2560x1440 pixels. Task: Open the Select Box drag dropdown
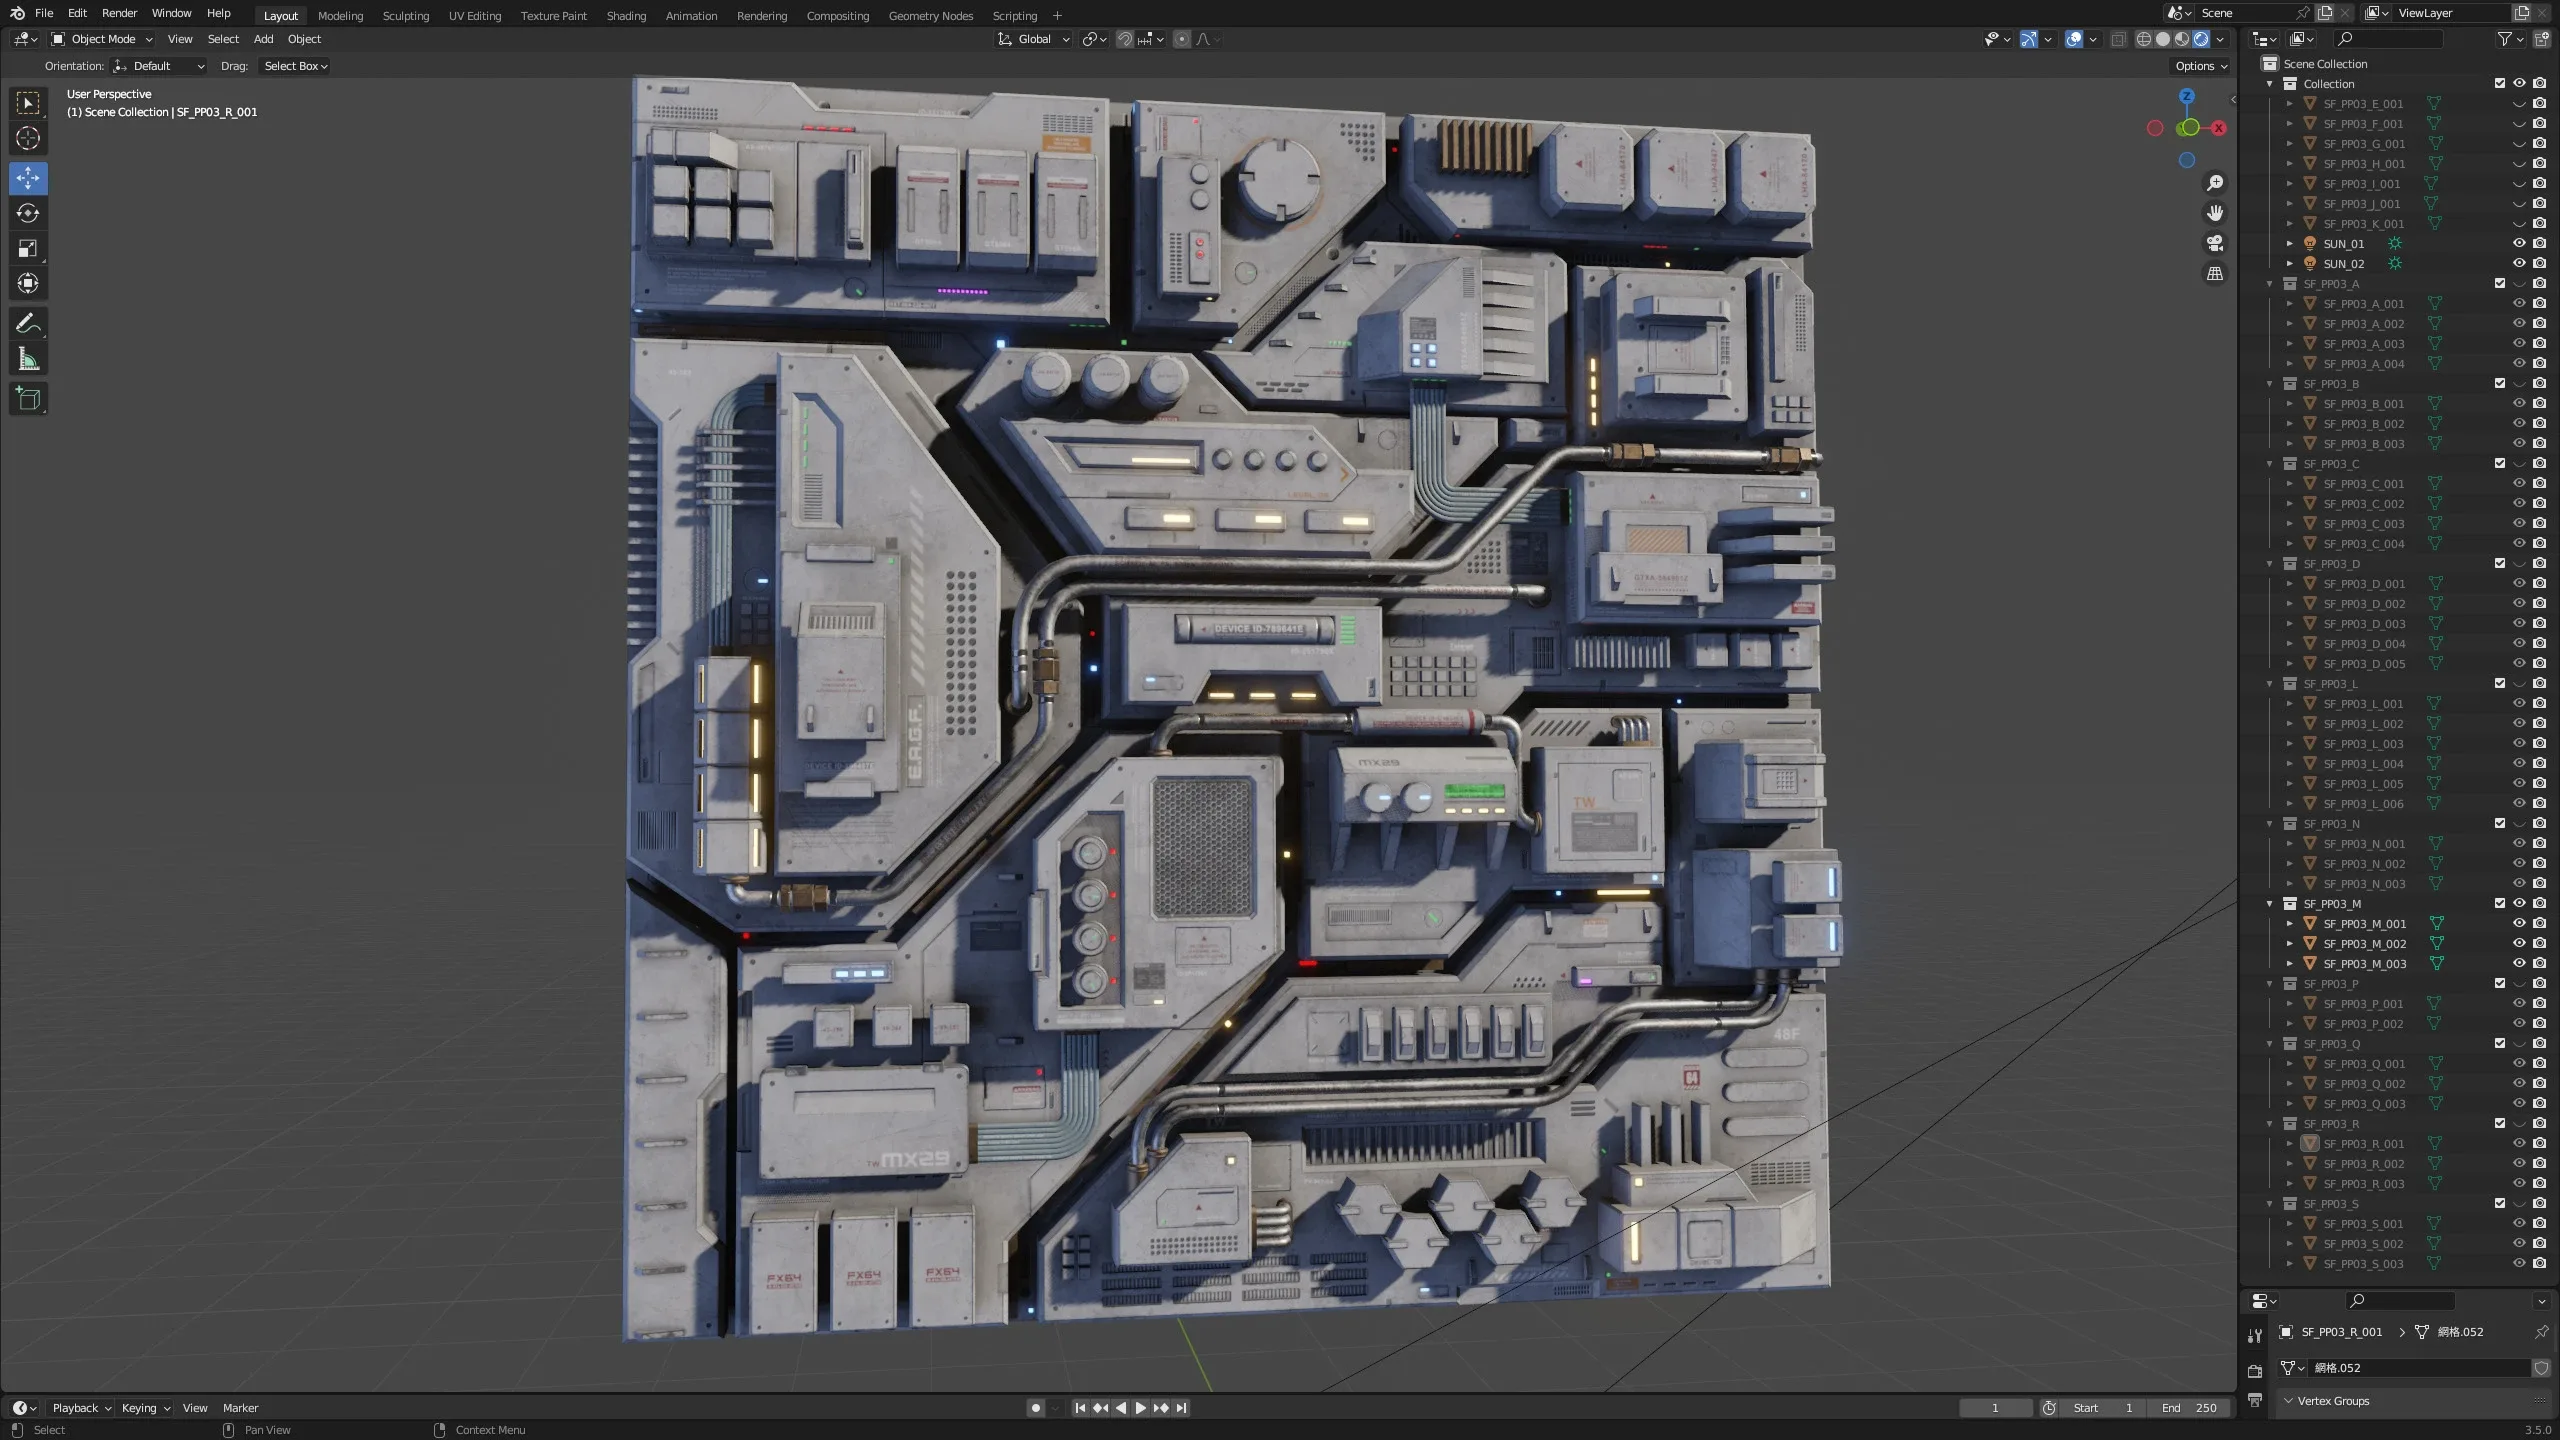tap(295, 66)
